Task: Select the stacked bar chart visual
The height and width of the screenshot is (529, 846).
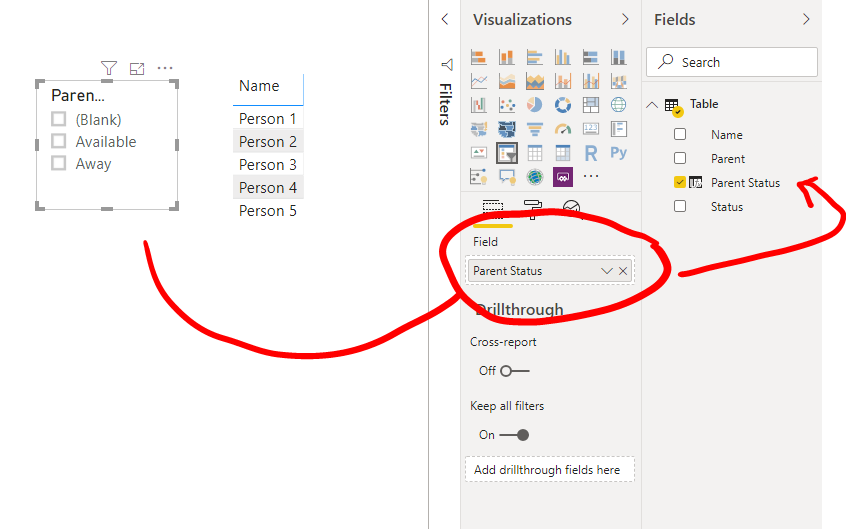Action: pyautogui.click(x=479, y=57)
